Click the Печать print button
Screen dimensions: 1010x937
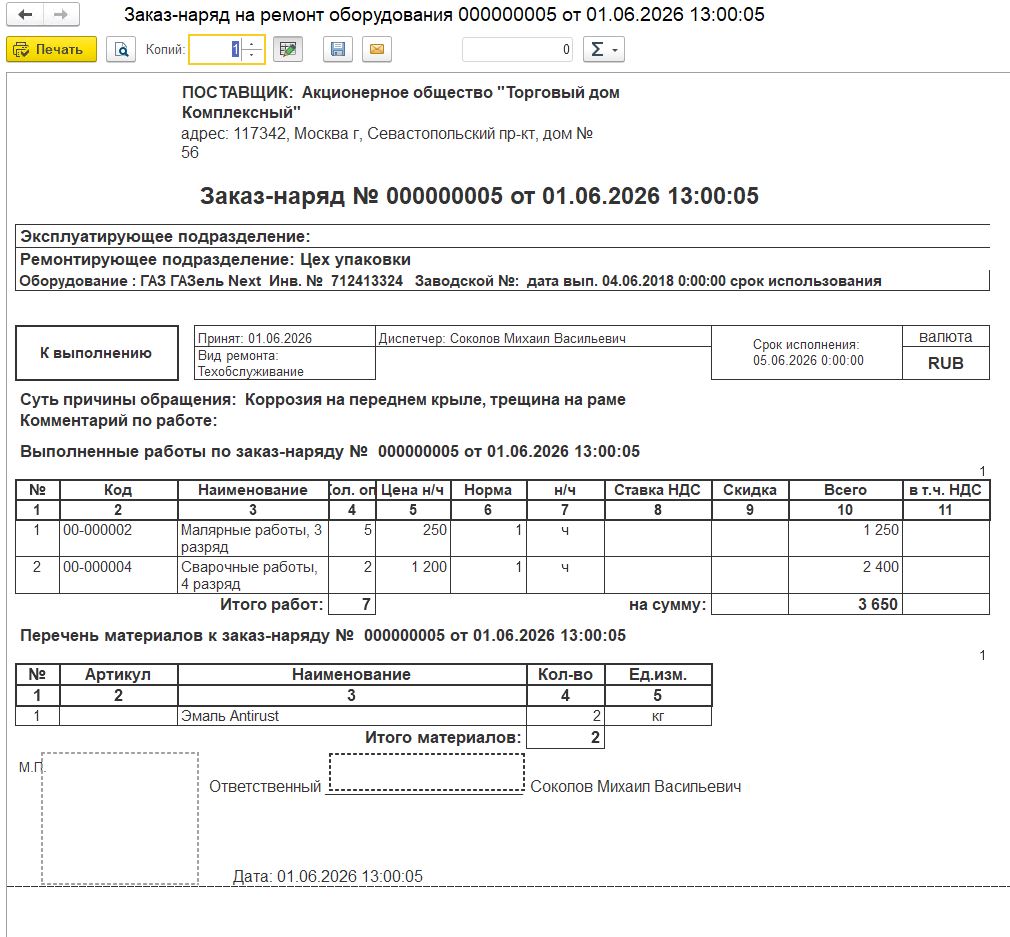tap(52, 50)
